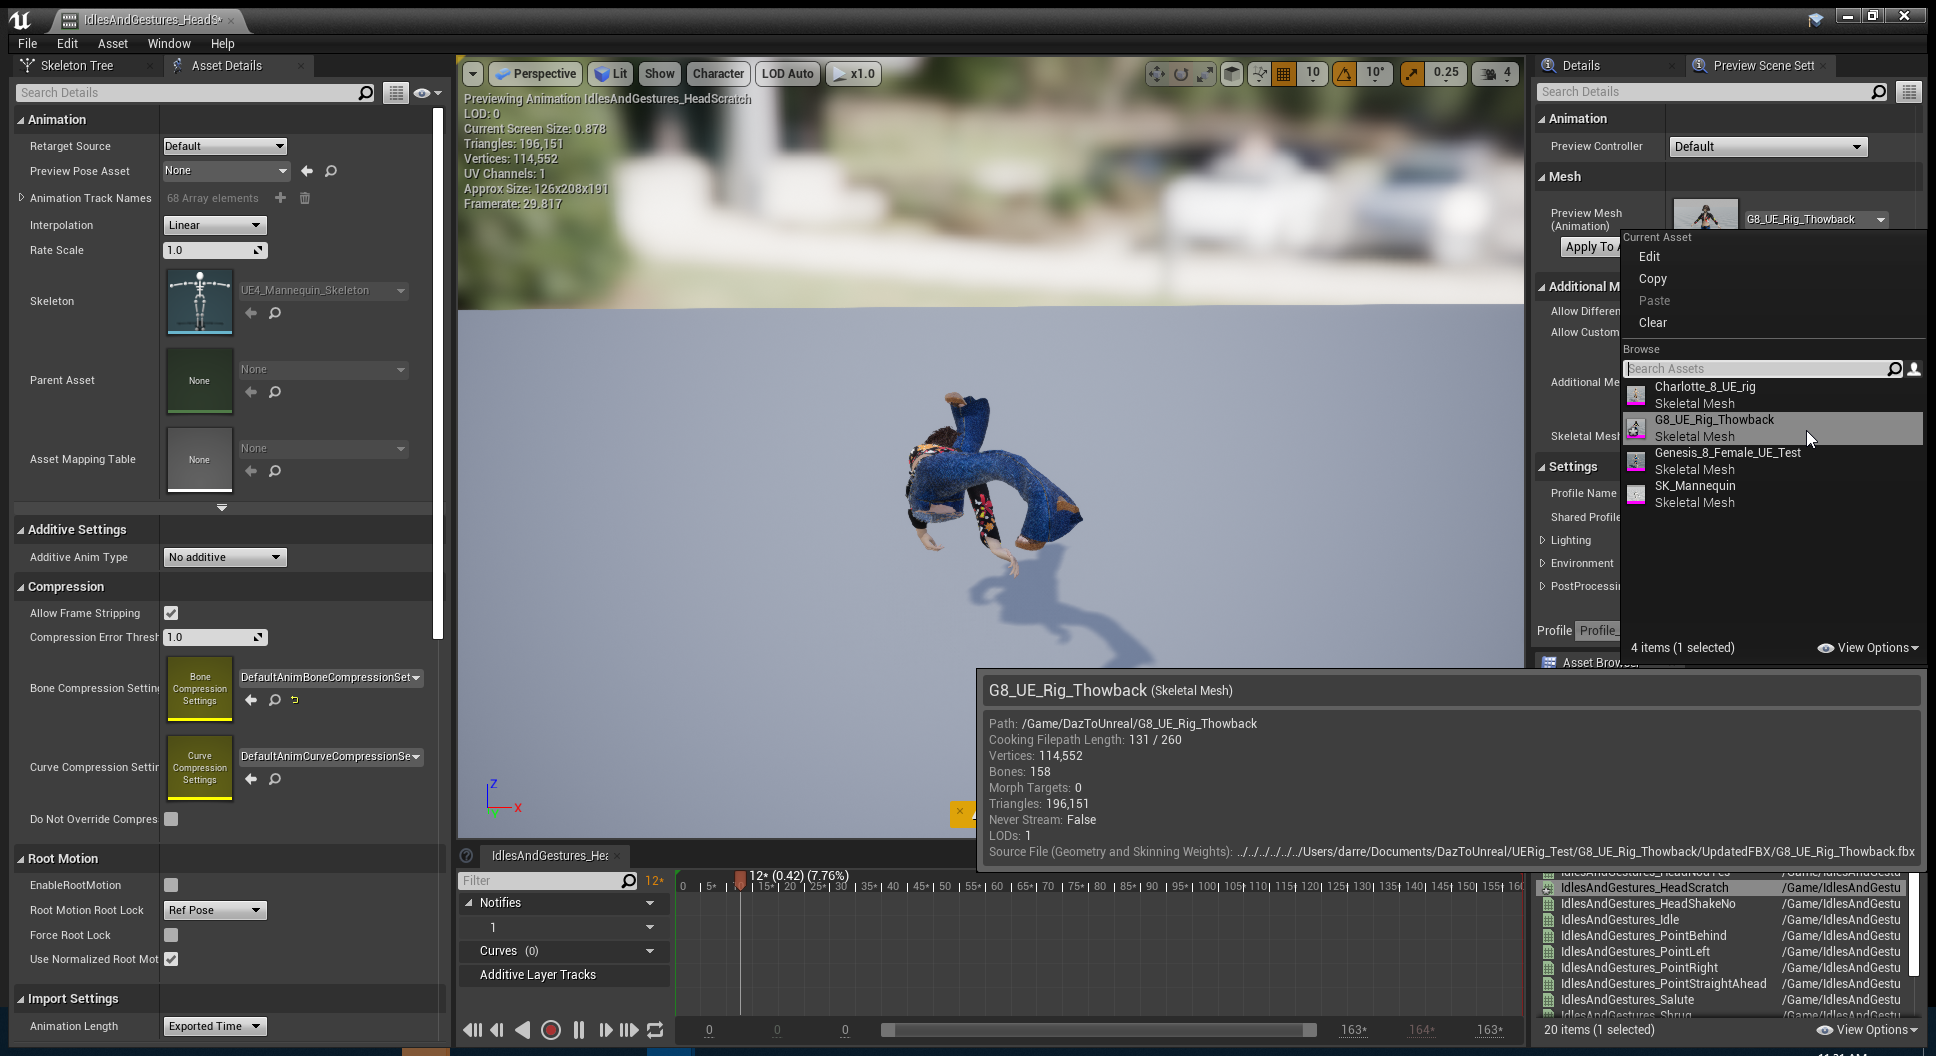Viewport: 1936px width, 1056px height.
Task: Open the Interpolation Linear dropdown
Action: [x=214, y=225]
